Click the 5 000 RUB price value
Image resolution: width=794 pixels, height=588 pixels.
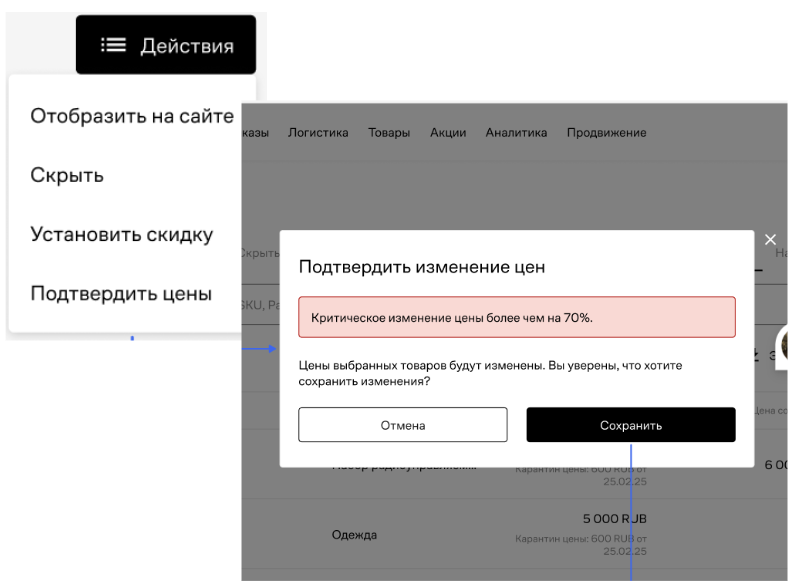click(x=615, y=520)
